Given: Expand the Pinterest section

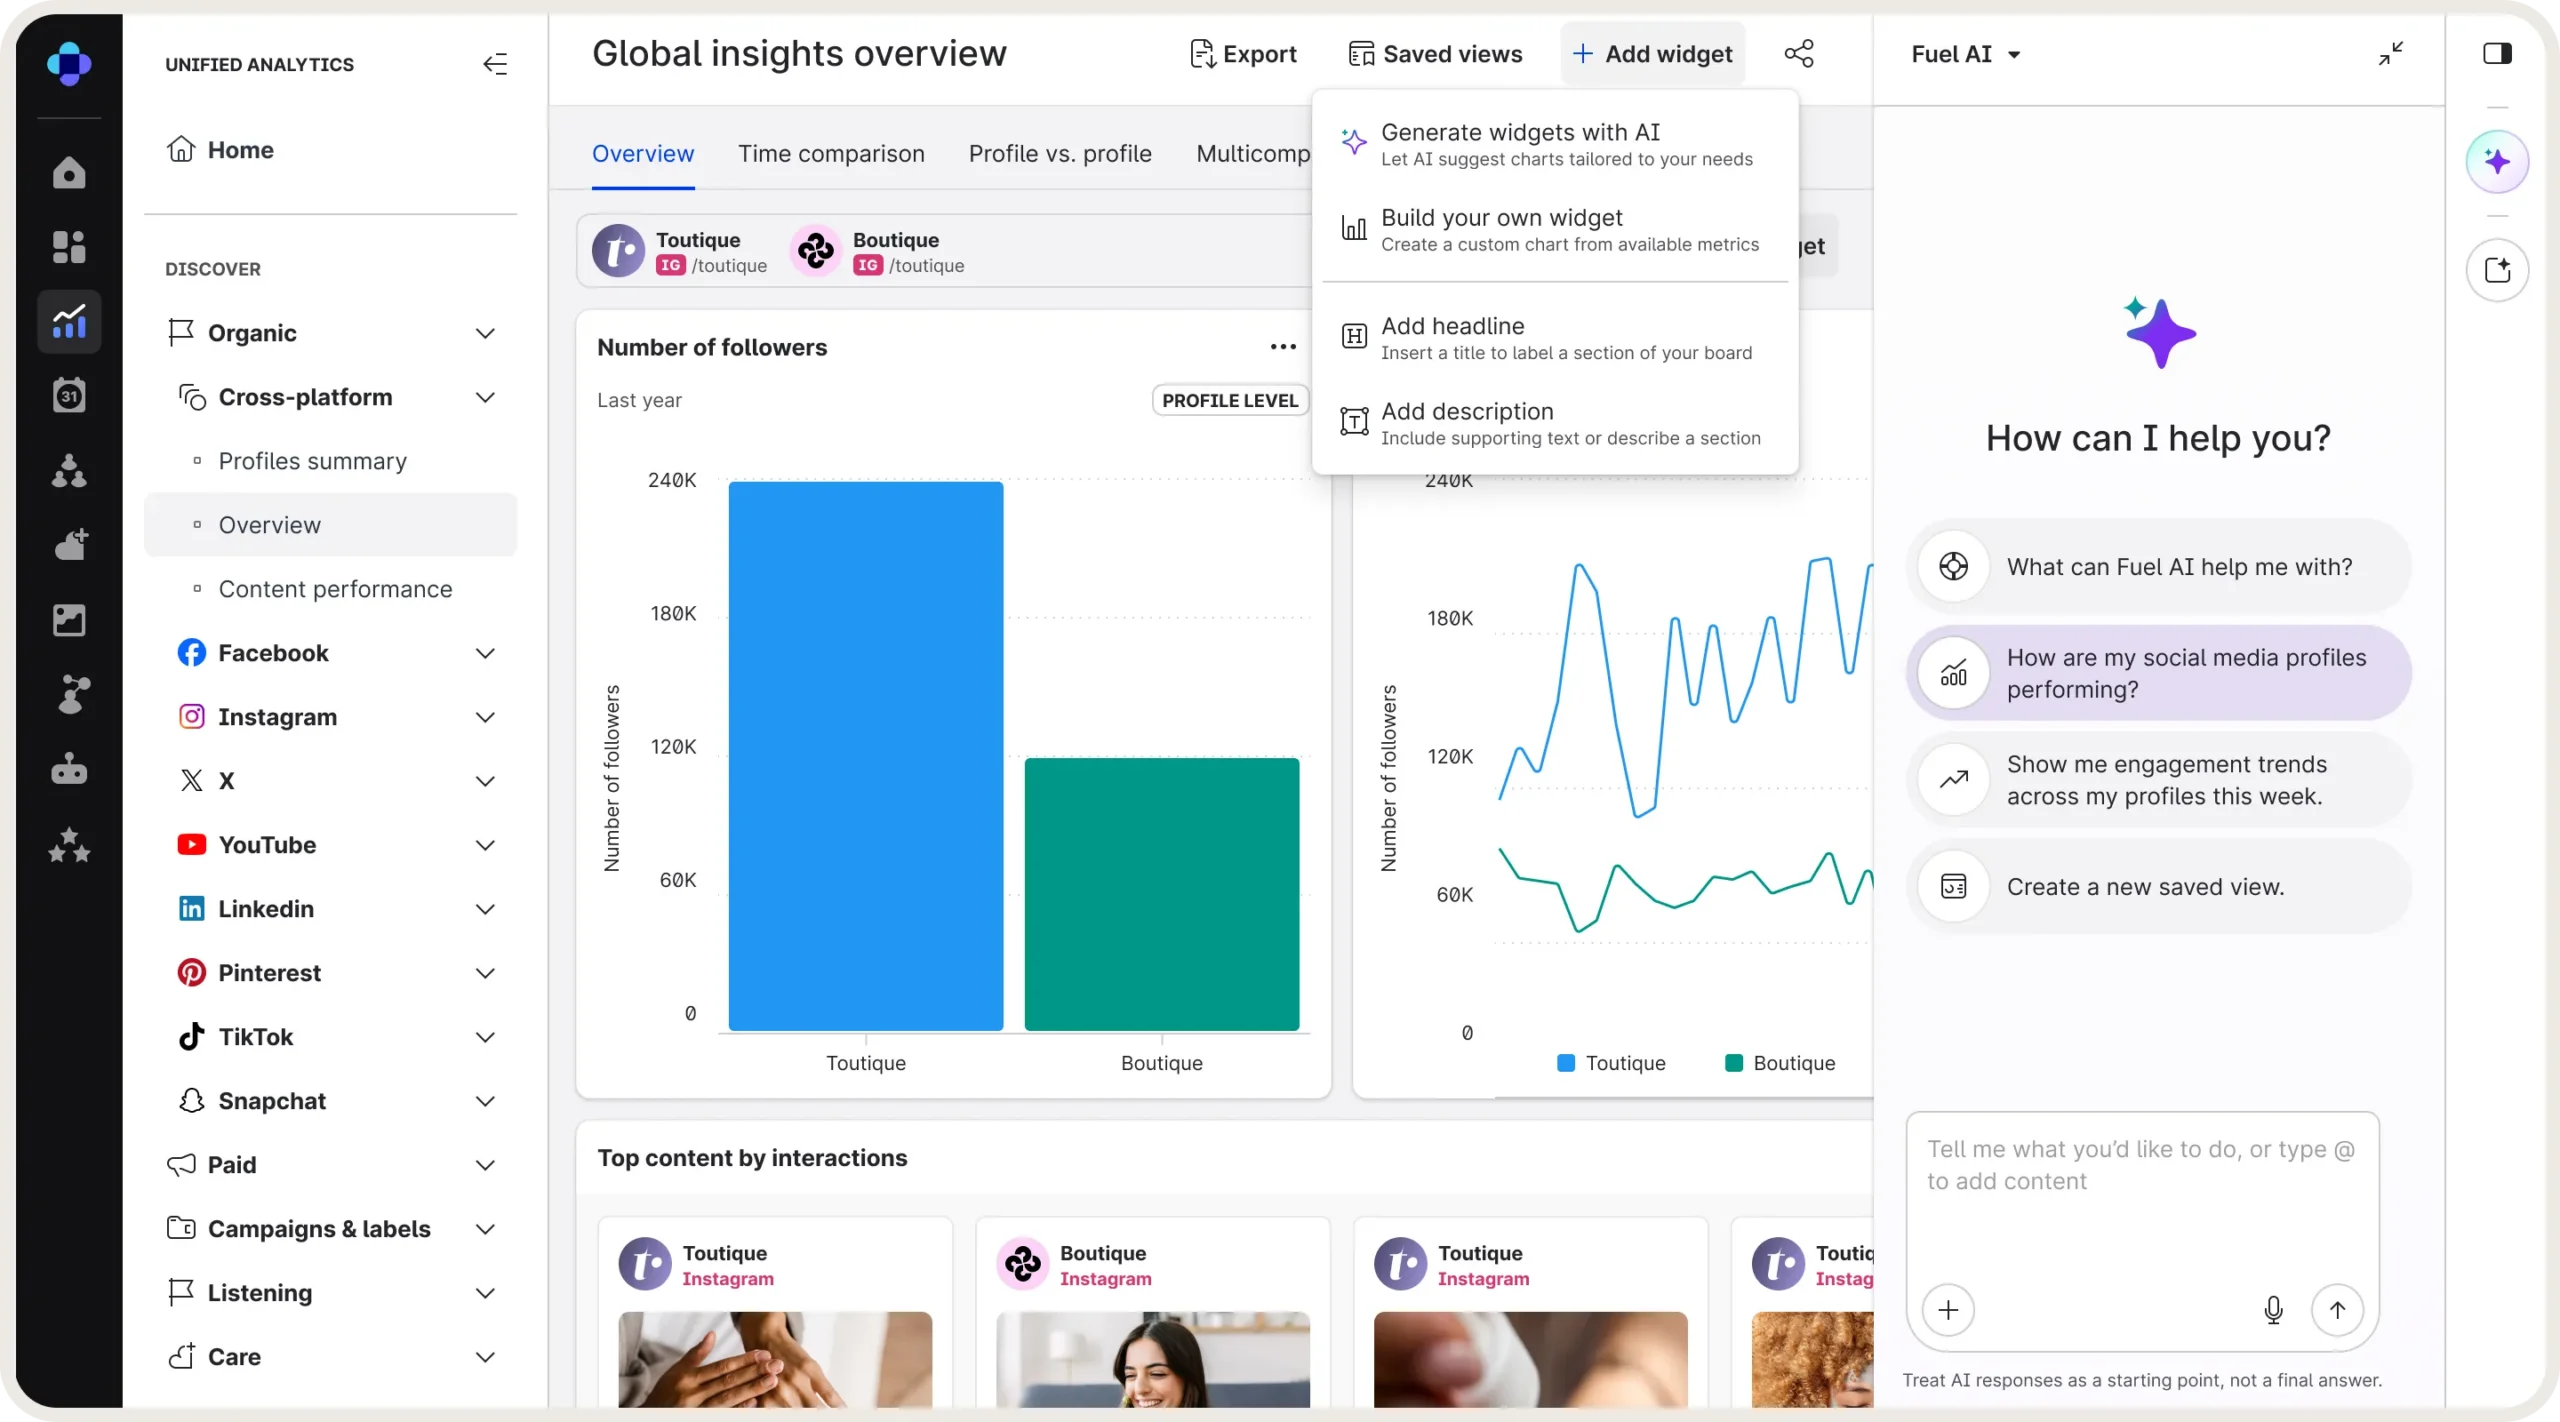Looking at the screenshot, I should 485,973.
